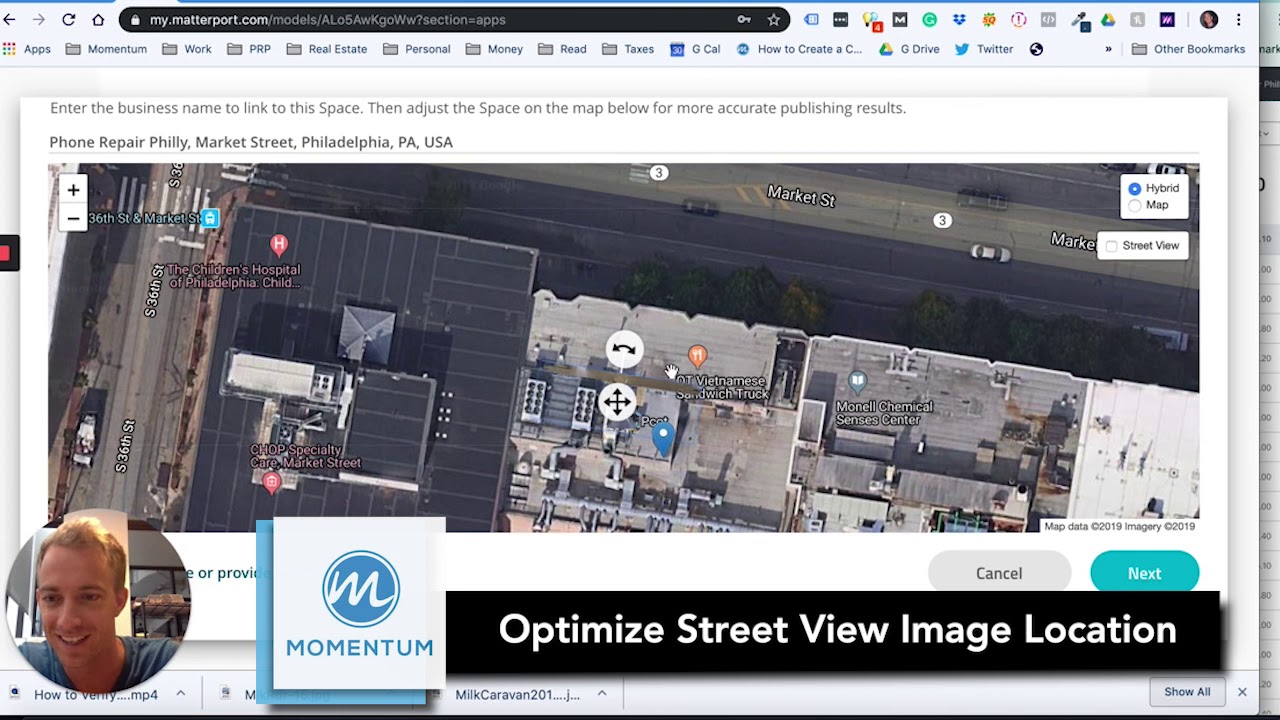Zoom in the map with plus button
1280x720 pixels.
[73, 190]
